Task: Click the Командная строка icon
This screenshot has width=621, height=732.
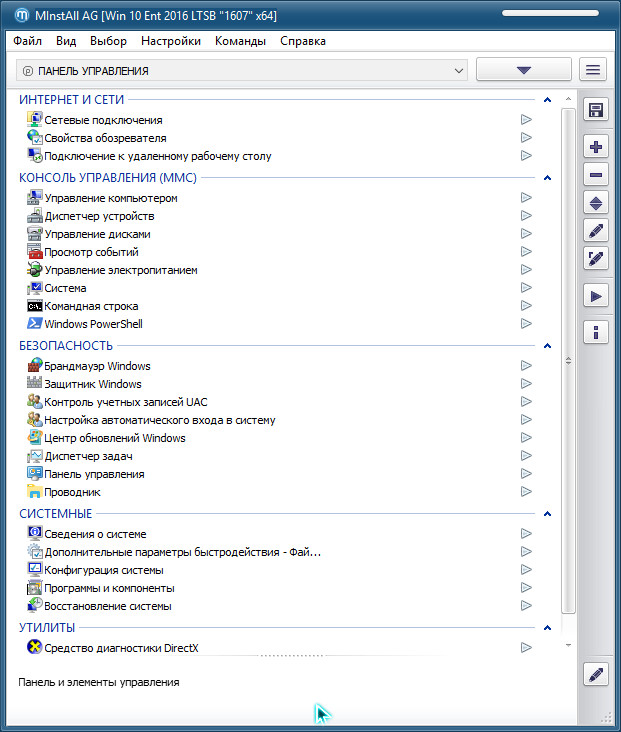Action: (x=35, y=306)
